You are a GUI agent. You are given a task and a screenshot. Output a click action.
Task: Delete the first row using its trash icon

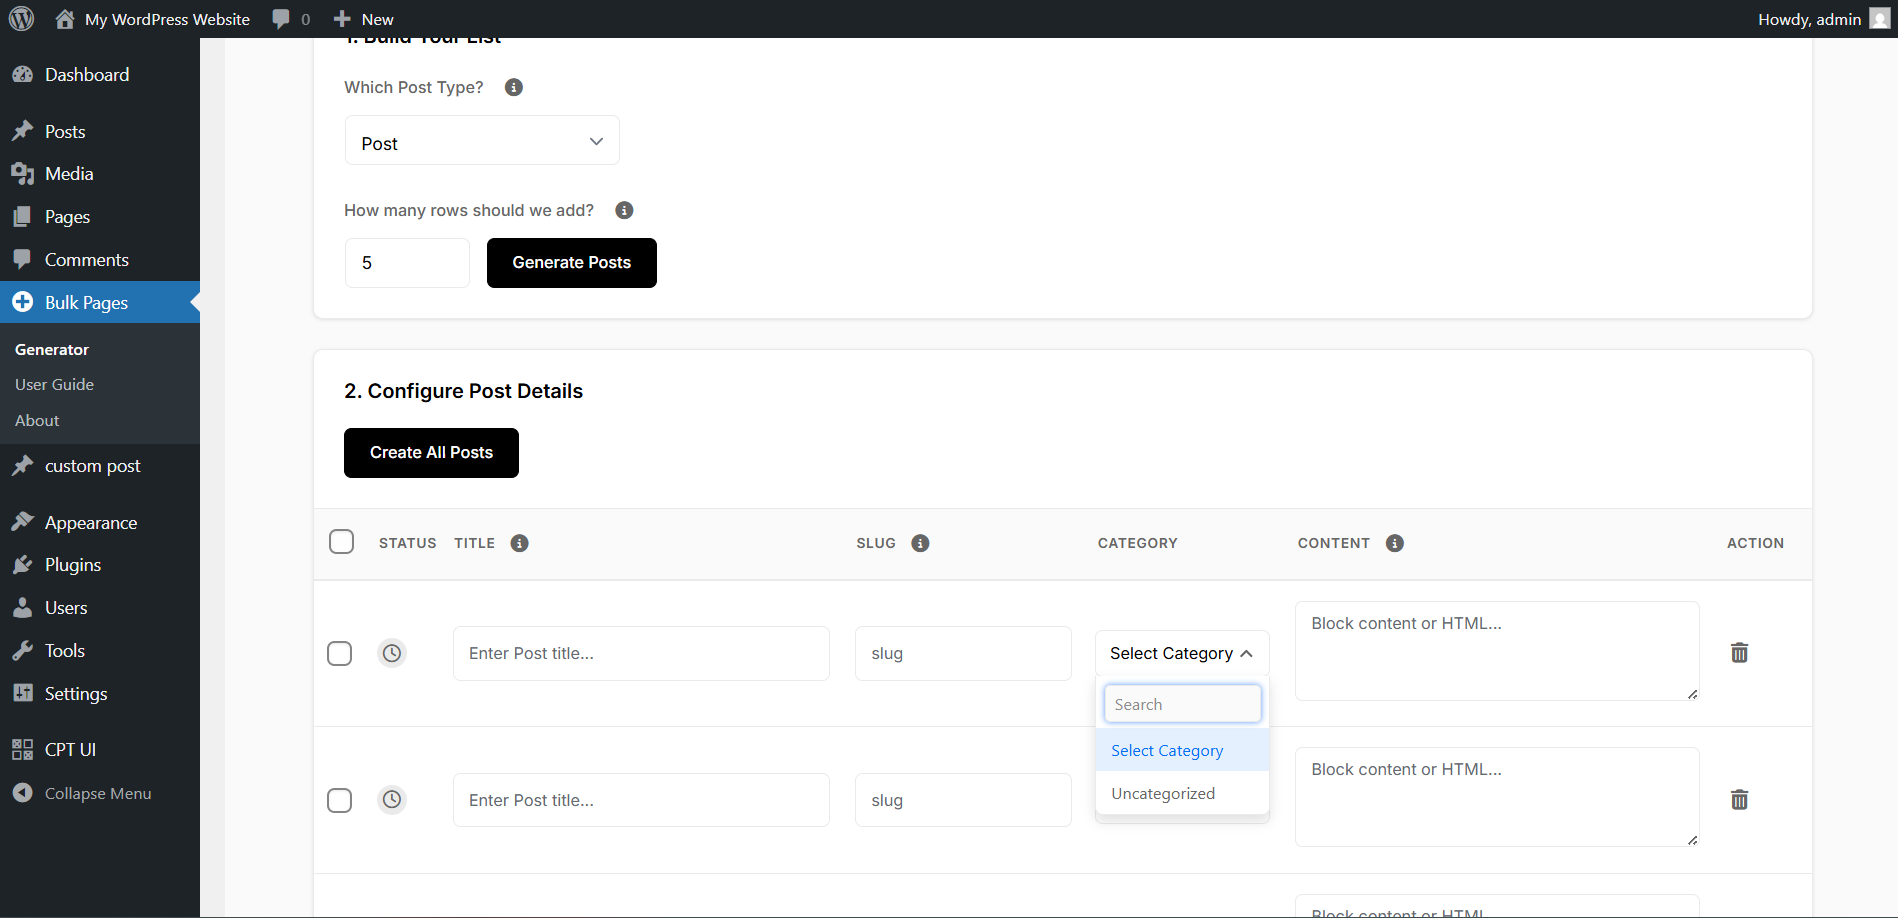point(1739,653)
